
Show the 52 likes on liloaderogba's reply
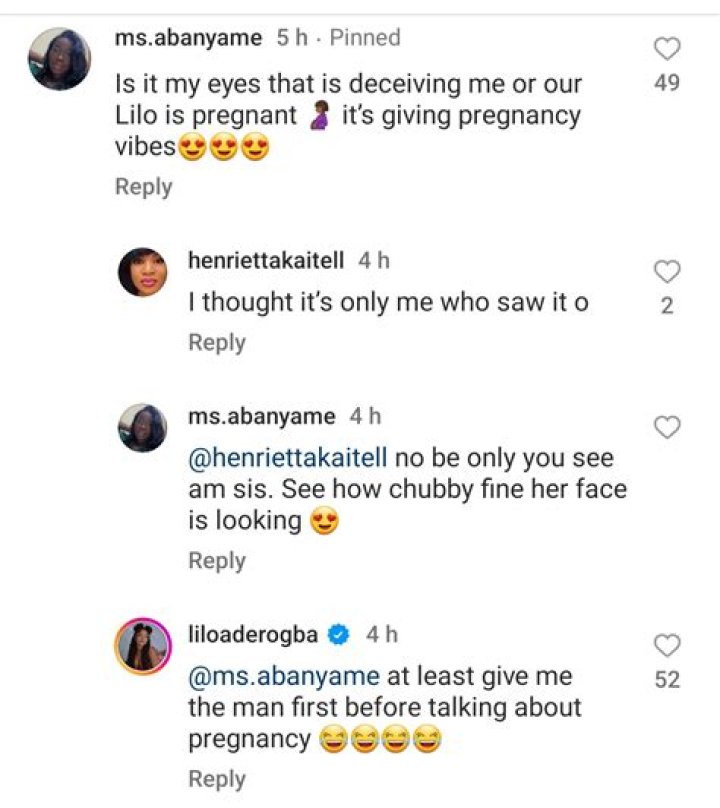667,680
